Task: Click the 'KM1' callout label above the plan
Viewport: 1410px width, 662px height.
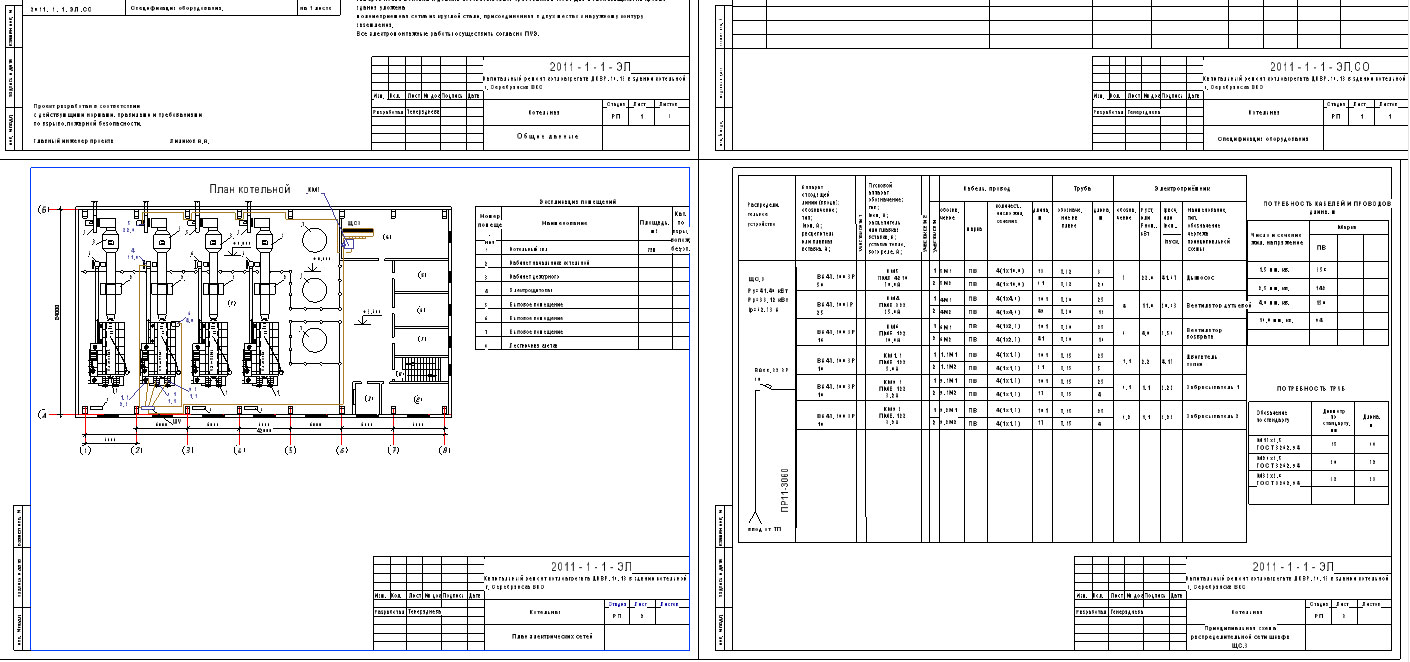Action: [x=311, y=189]
